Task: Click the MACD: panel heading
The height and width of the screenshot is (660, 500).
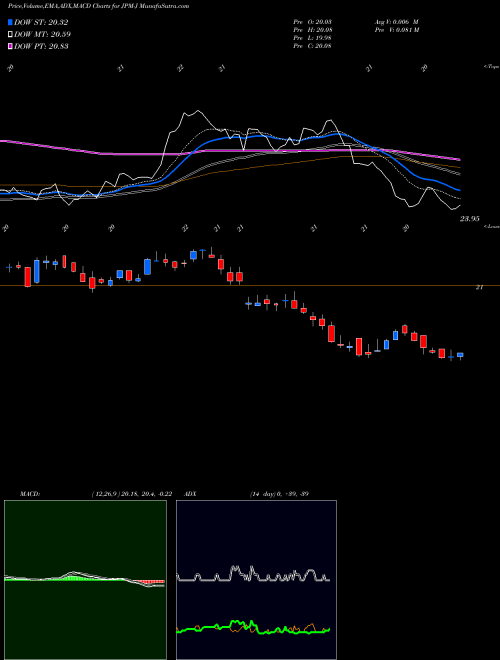Action: 30,494
